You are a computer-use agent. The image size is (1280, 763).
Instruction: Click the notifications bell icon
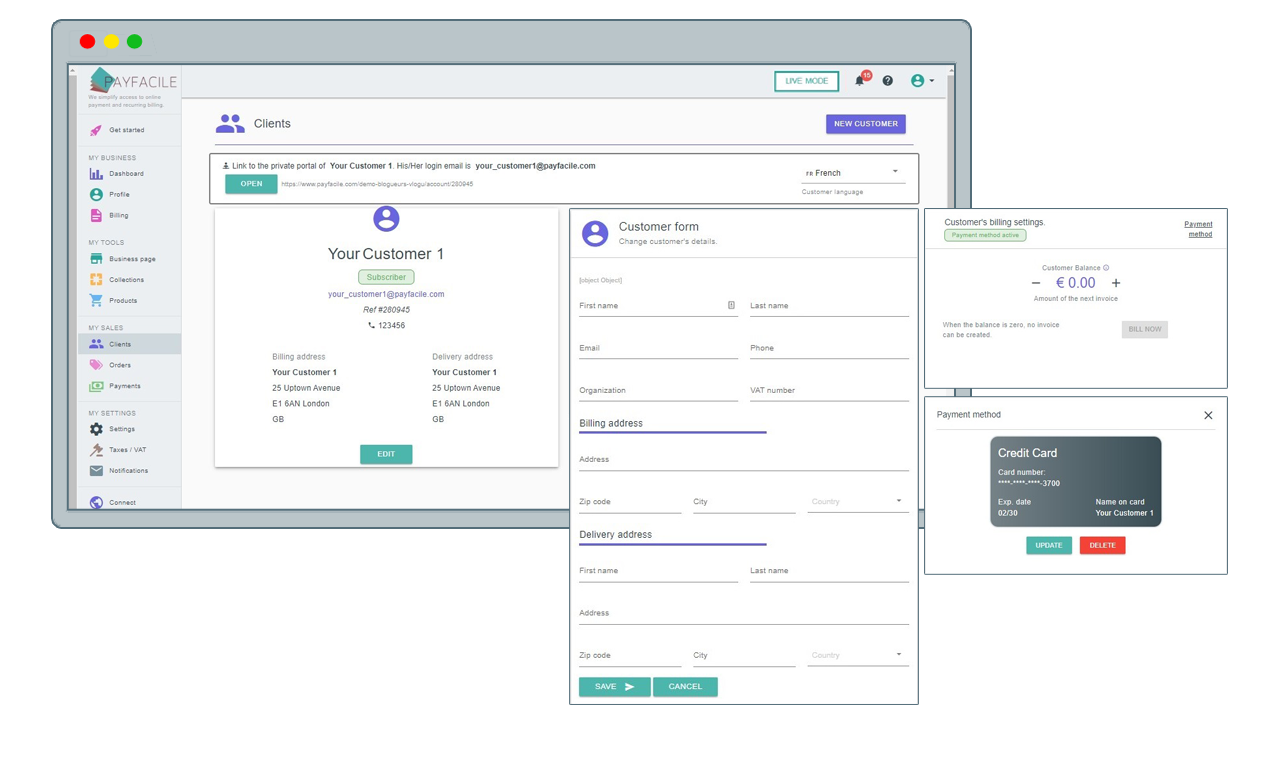[859, 81]
